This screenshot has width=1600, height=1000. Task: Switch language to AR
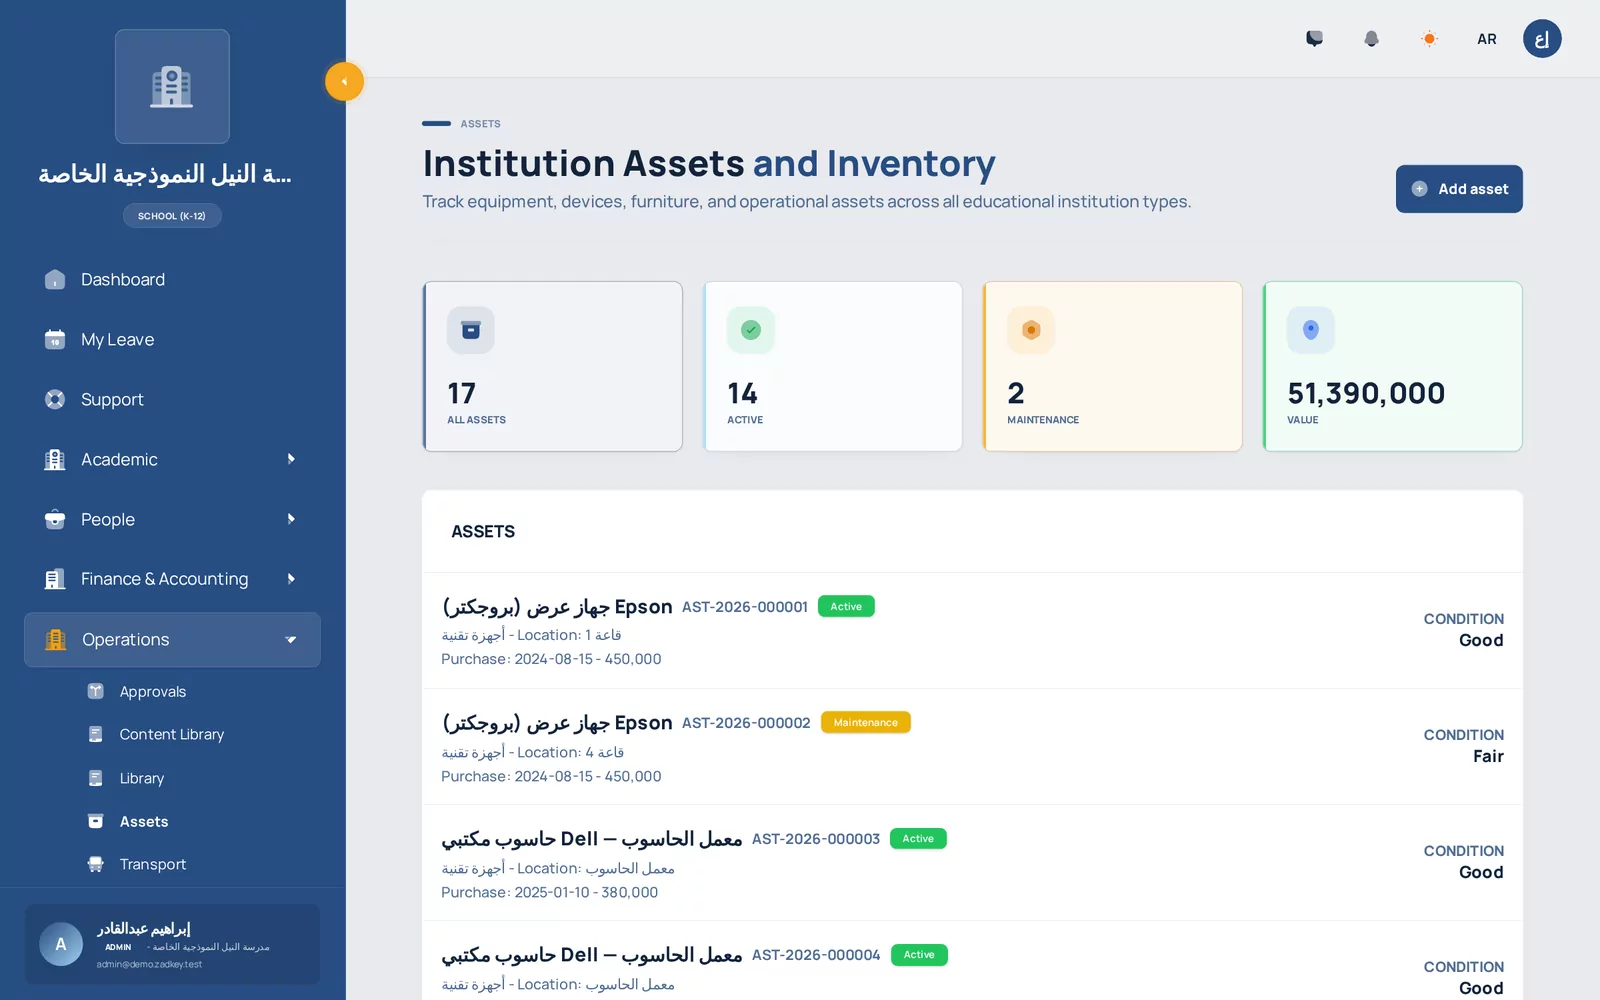click(x=1487, y=39)
